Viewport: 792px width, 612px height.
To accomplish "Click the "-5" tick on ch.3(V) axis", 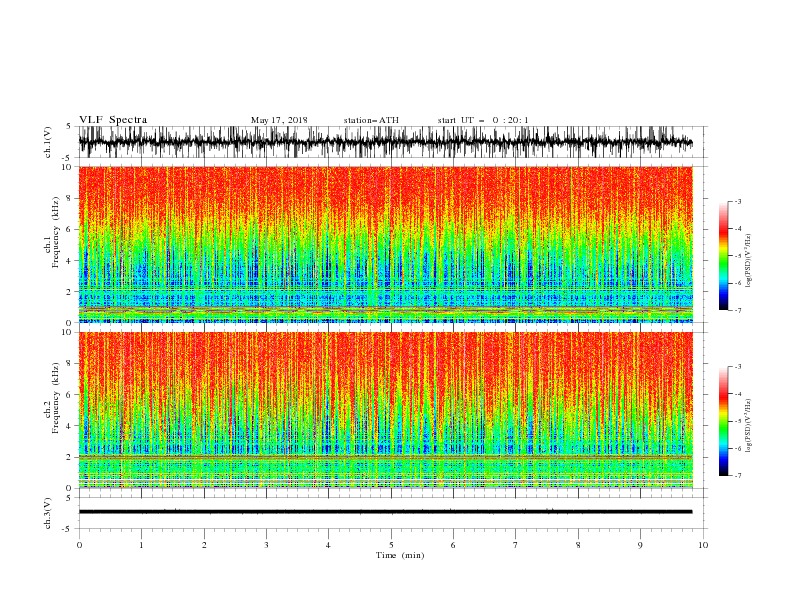I will [68, 529].
